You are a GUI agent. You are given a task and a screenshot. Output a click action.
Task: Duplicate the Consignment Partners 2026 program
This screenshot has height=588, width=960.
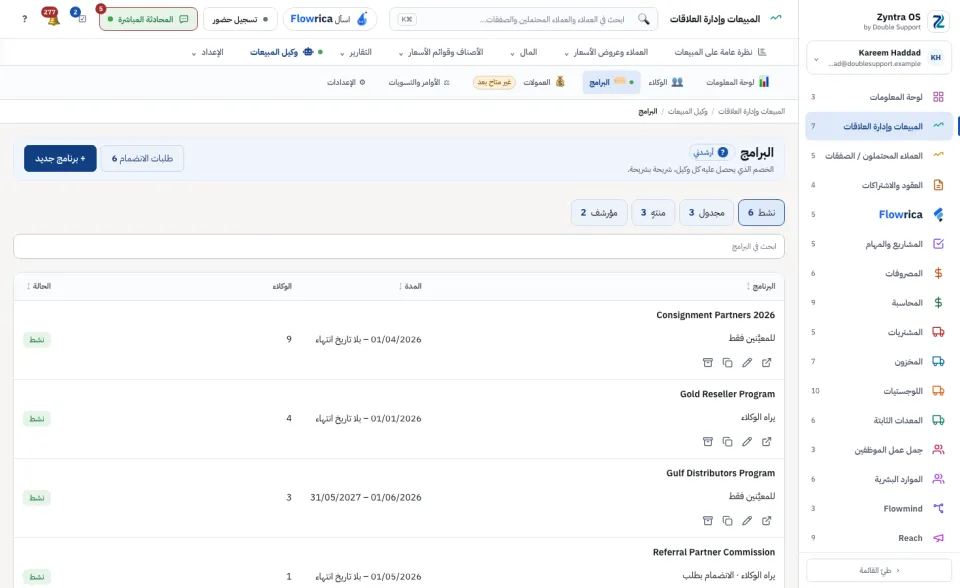pyautogui.click(x=727, y=363)
